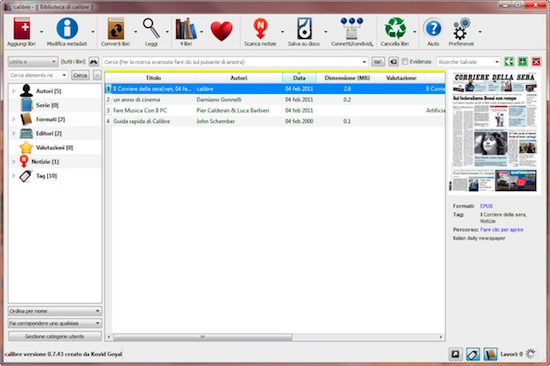Click the EPUB format link
Screen dimensions: 550x366
[486, 206]
